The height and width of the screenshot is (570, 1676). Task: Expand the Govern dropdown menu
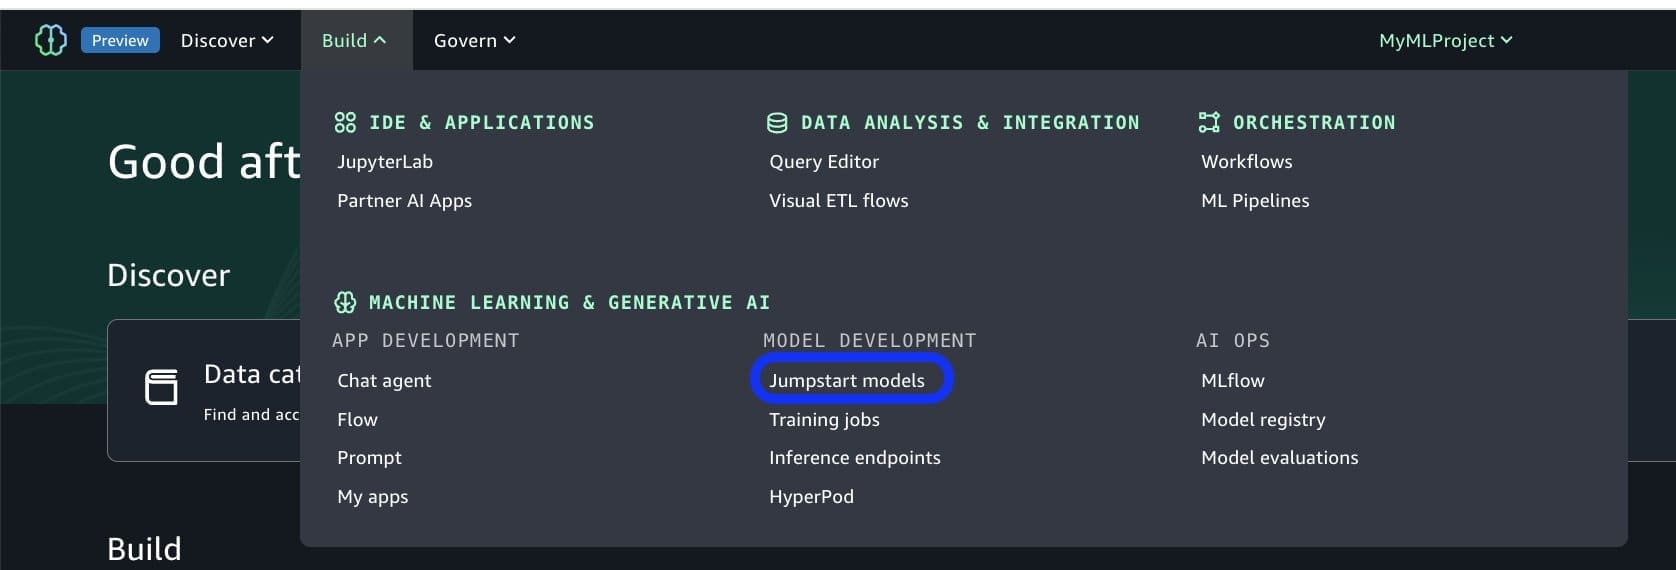474,40
